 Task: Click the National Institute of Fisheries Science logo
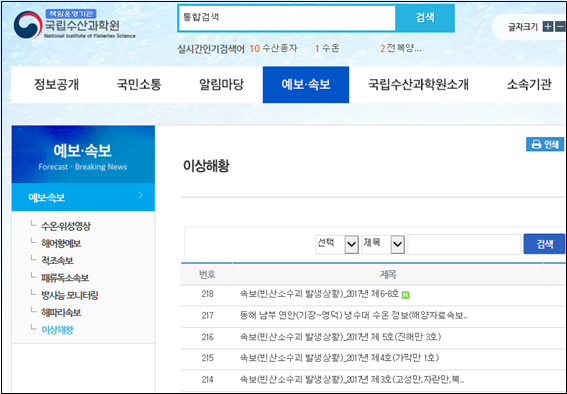click(74, 25)
